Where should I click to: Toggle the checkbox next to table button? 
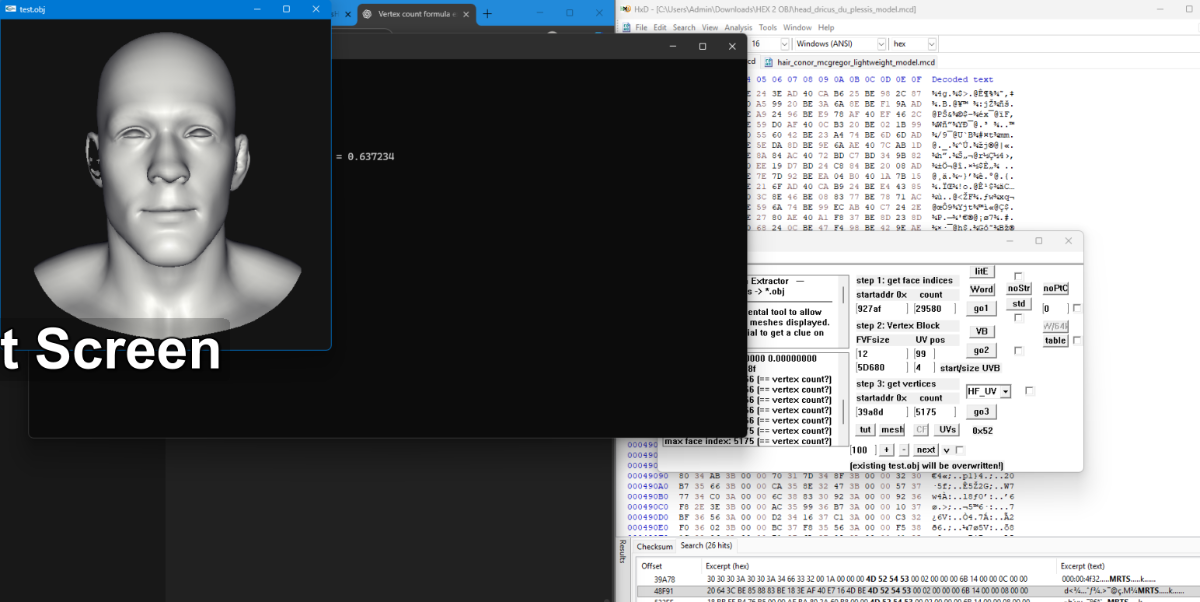pos(1077,341)
